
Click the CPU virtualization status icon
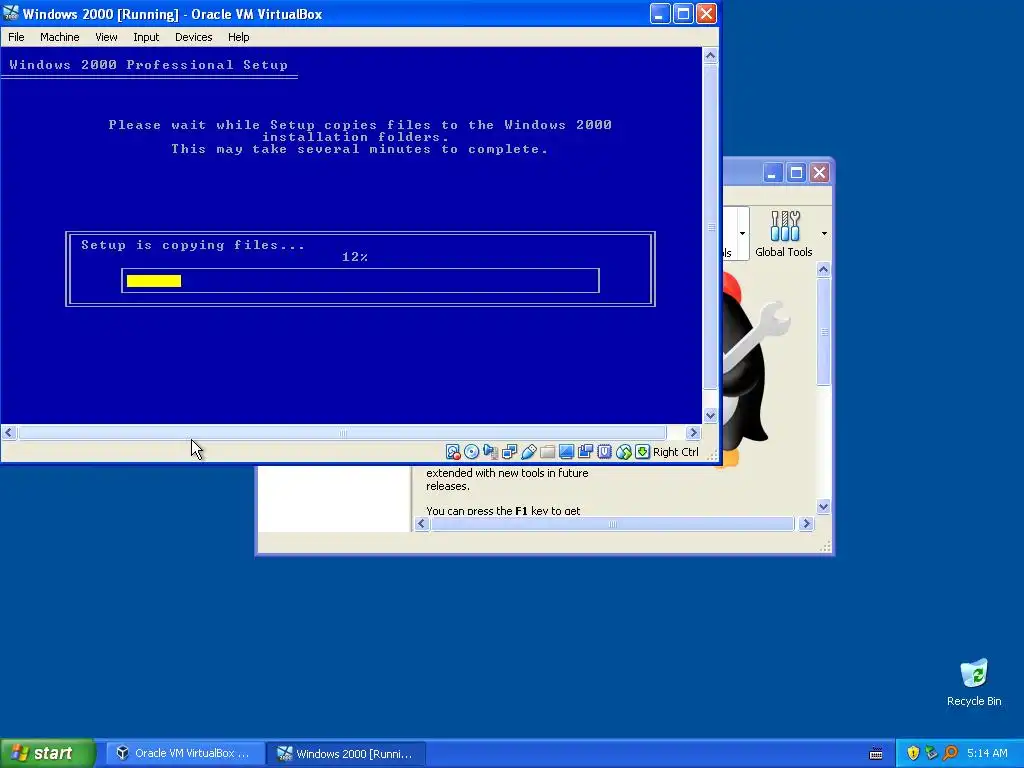(604, 452)
